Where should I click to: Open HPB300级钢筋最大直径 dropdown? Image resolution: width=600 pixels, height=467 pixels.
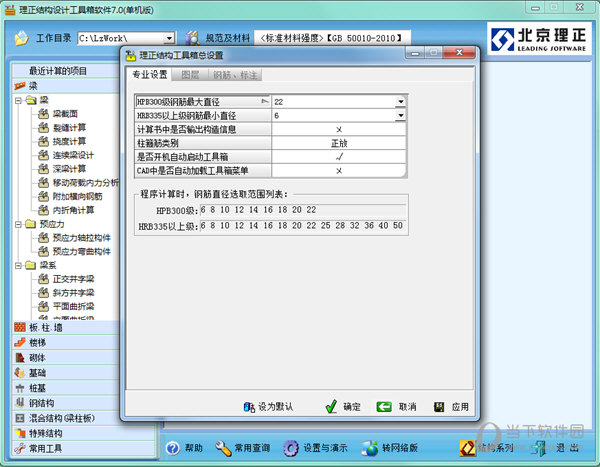click(x=400, y=102)
